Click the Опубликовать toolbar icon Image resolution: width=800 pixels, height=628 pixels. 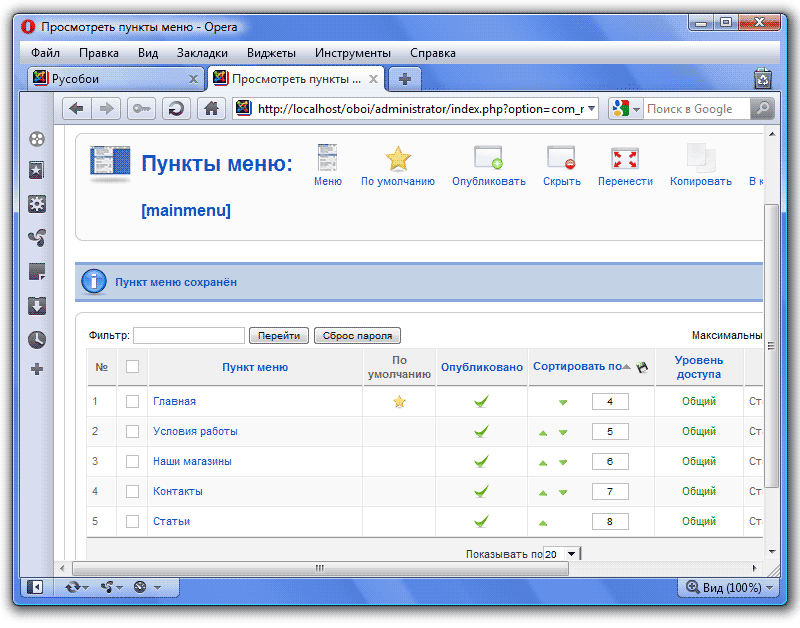488,158
